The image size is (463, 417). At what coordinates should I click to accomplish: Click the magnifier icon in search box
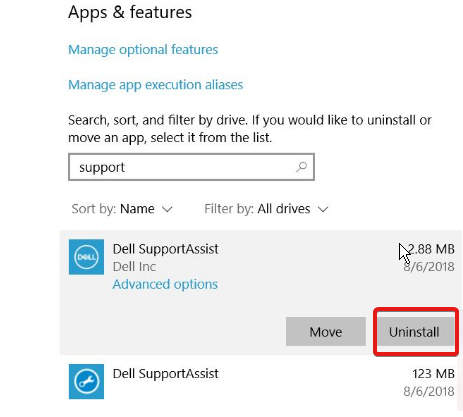point(301,167)
